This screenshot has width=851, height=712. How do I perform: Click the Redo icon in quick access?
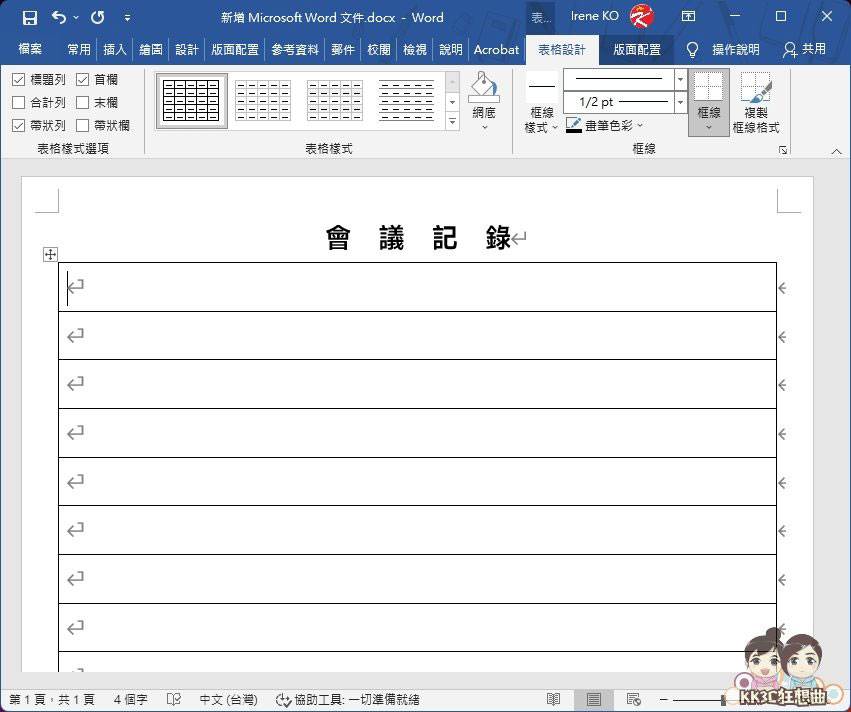97,17
